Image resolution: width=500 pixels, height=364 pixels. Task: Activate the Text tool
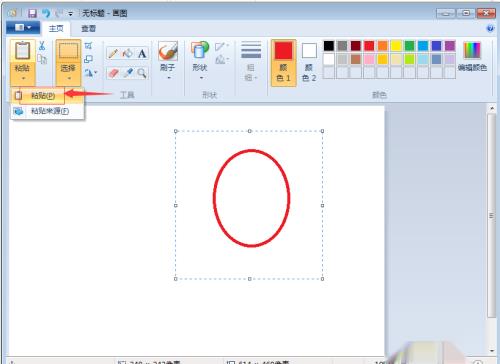pos(142,54)
